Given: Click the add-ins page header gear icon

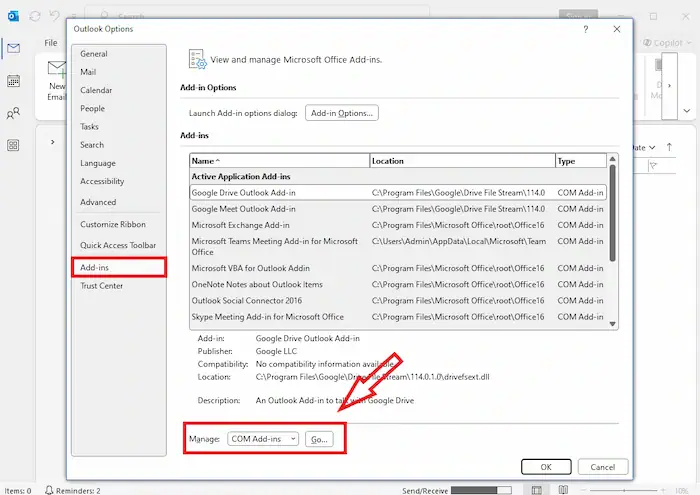Looking at the screenshot, I should (197, 59).
